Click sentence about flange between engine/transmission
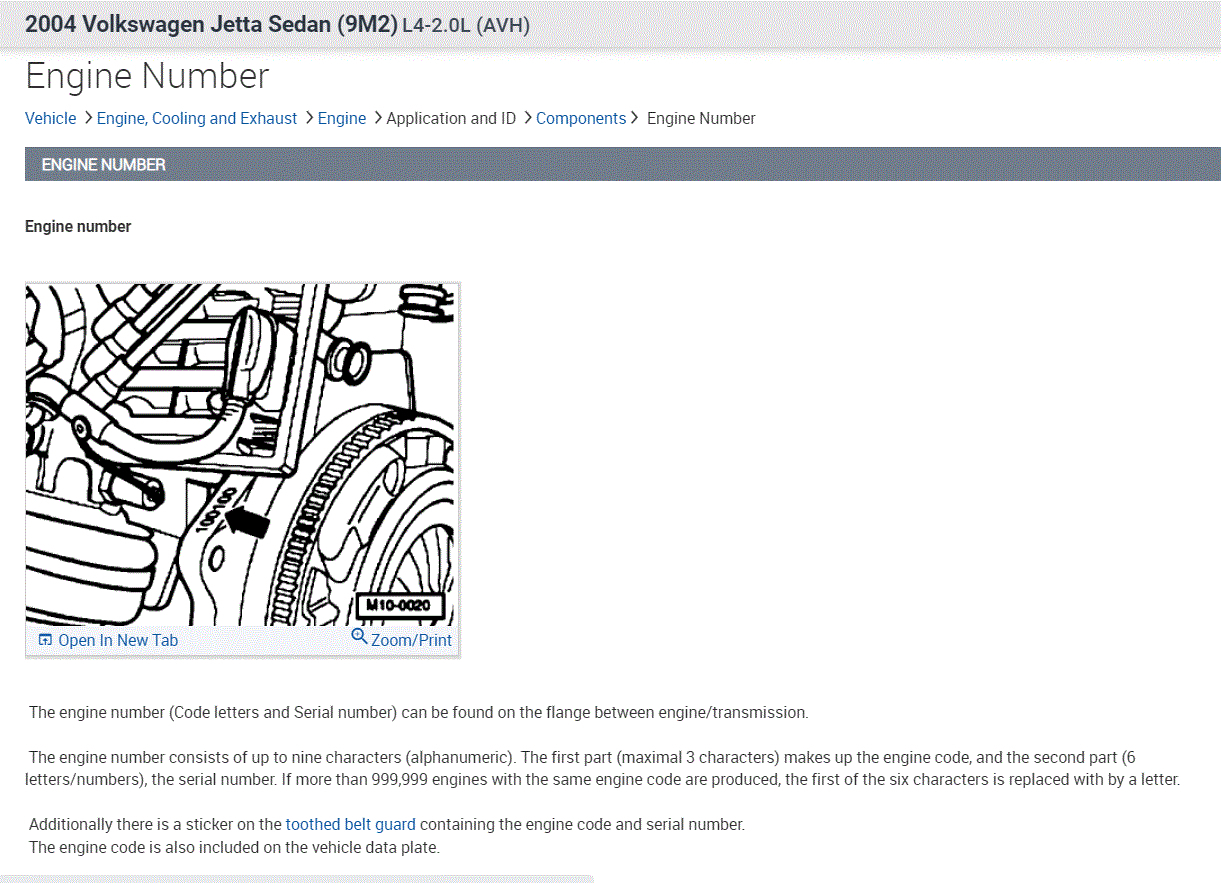 click(418, 713)
